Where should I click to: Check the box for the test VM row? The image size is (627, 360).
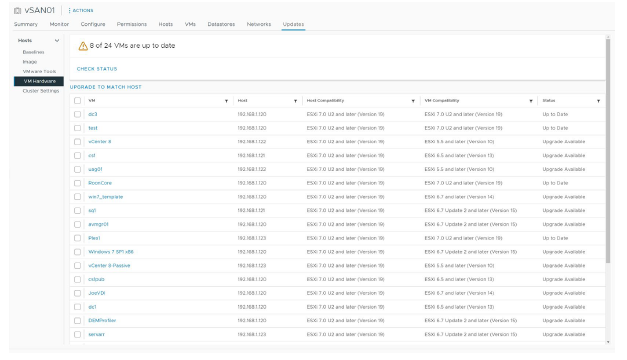[x=78, y=128]
